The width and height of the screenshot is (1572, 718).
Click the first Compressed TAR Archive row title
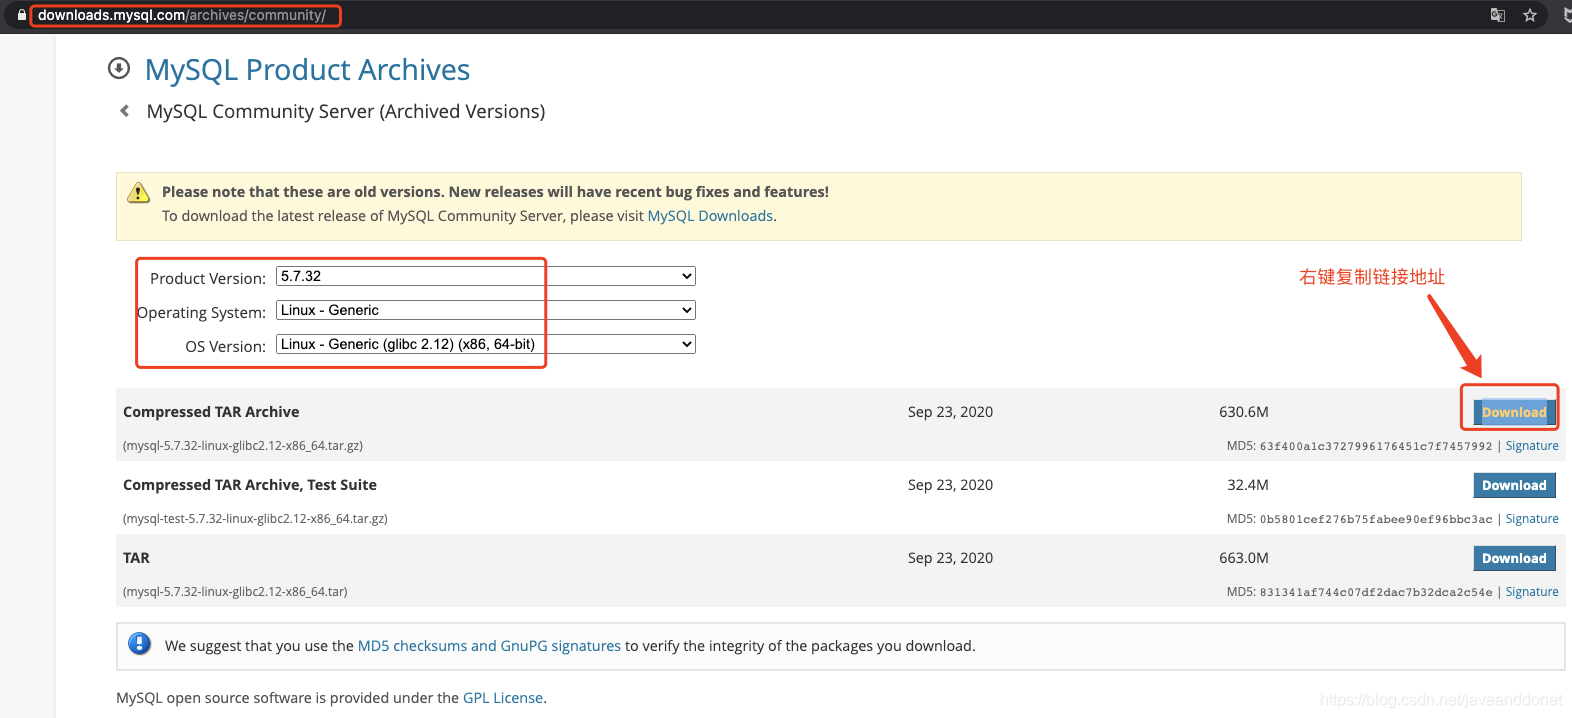tap(211, 412)
